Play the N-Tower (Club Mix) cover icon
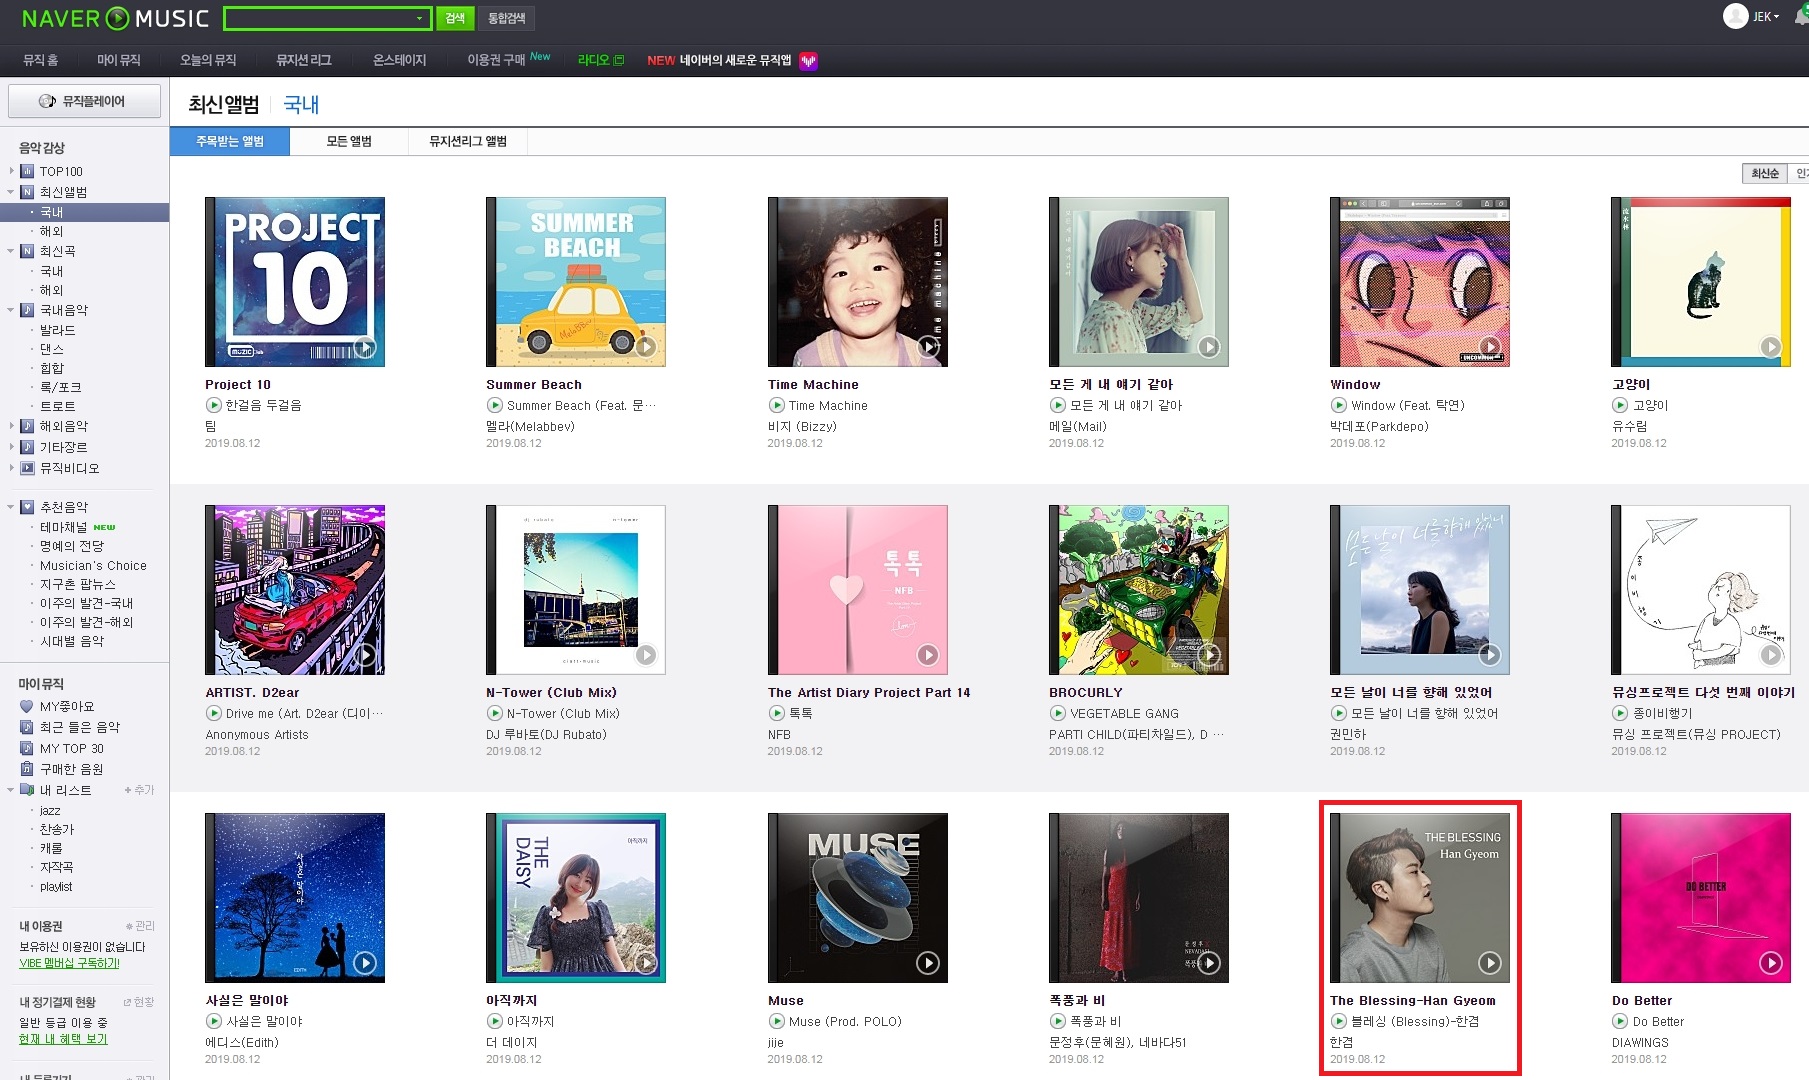Viewport: 1809px width, 1080px height. point(646,655)
